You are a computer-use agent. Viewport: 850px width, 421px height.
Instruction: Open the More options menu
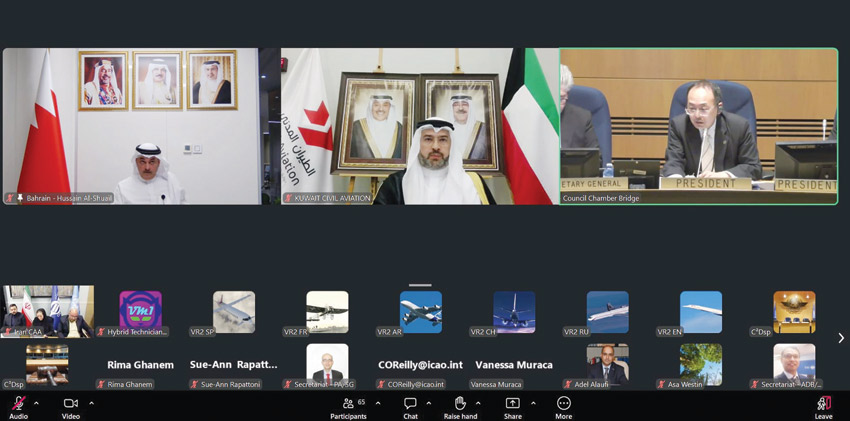[x=564, y=403]
